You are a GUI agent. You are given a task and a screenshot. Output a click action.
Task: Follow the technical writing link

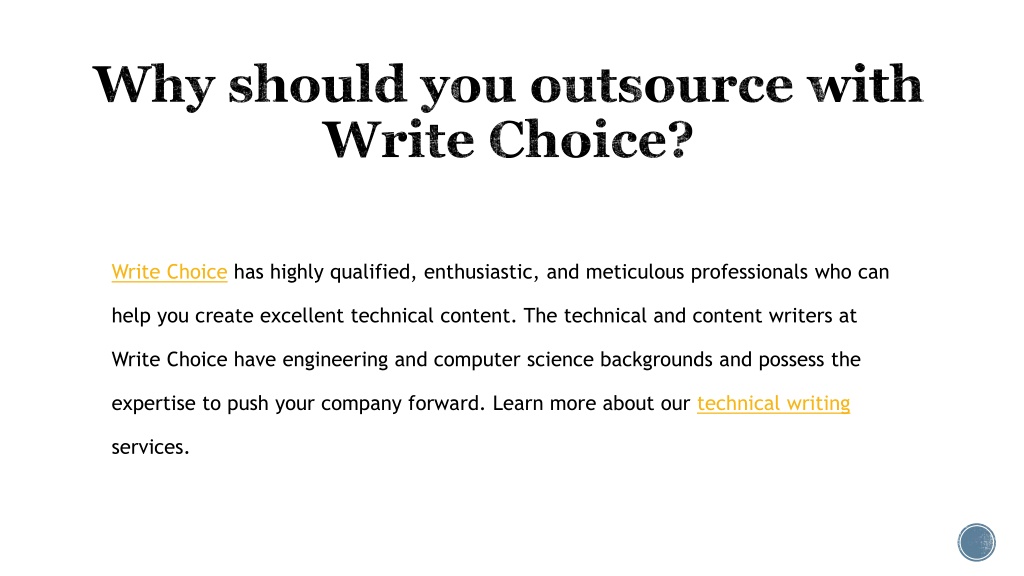pyautogui.click(x=773, y=404)
